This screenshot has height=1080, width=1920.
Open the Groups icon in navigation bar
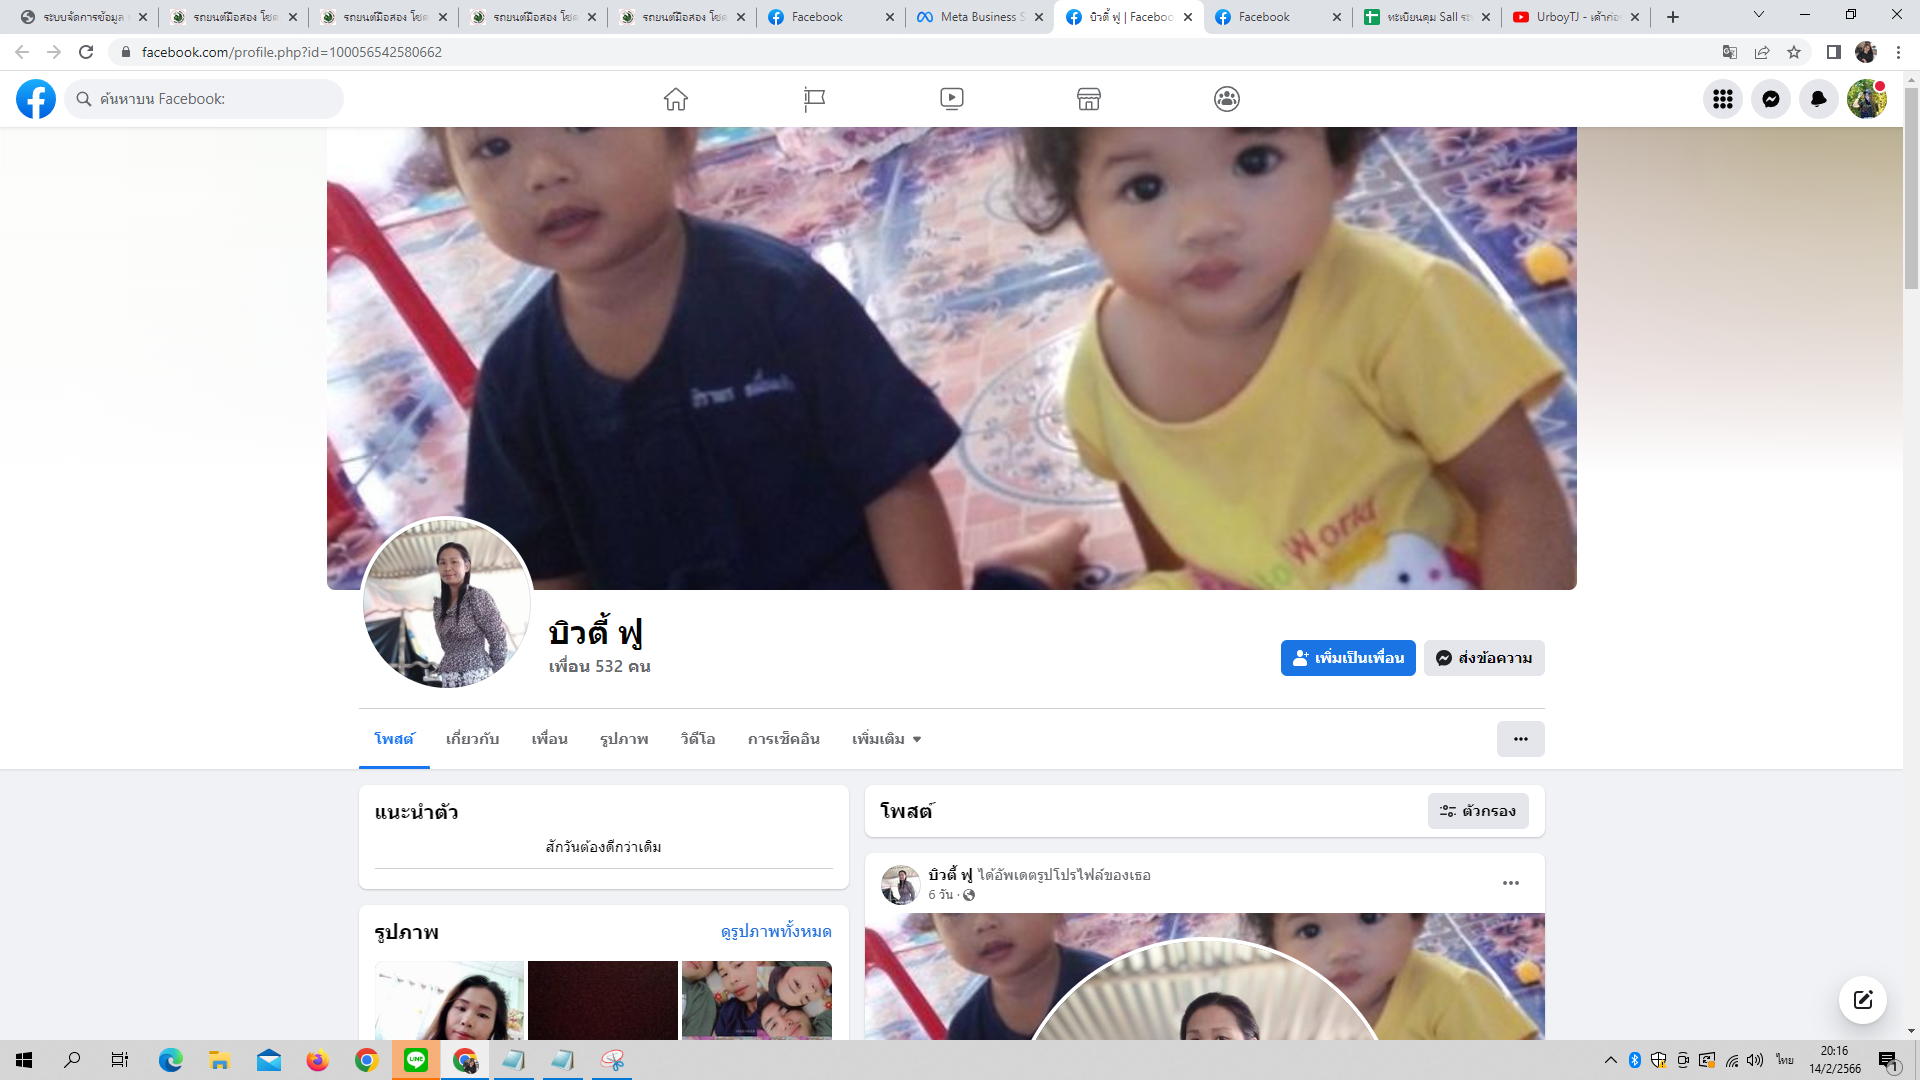tap(1227, 99)
